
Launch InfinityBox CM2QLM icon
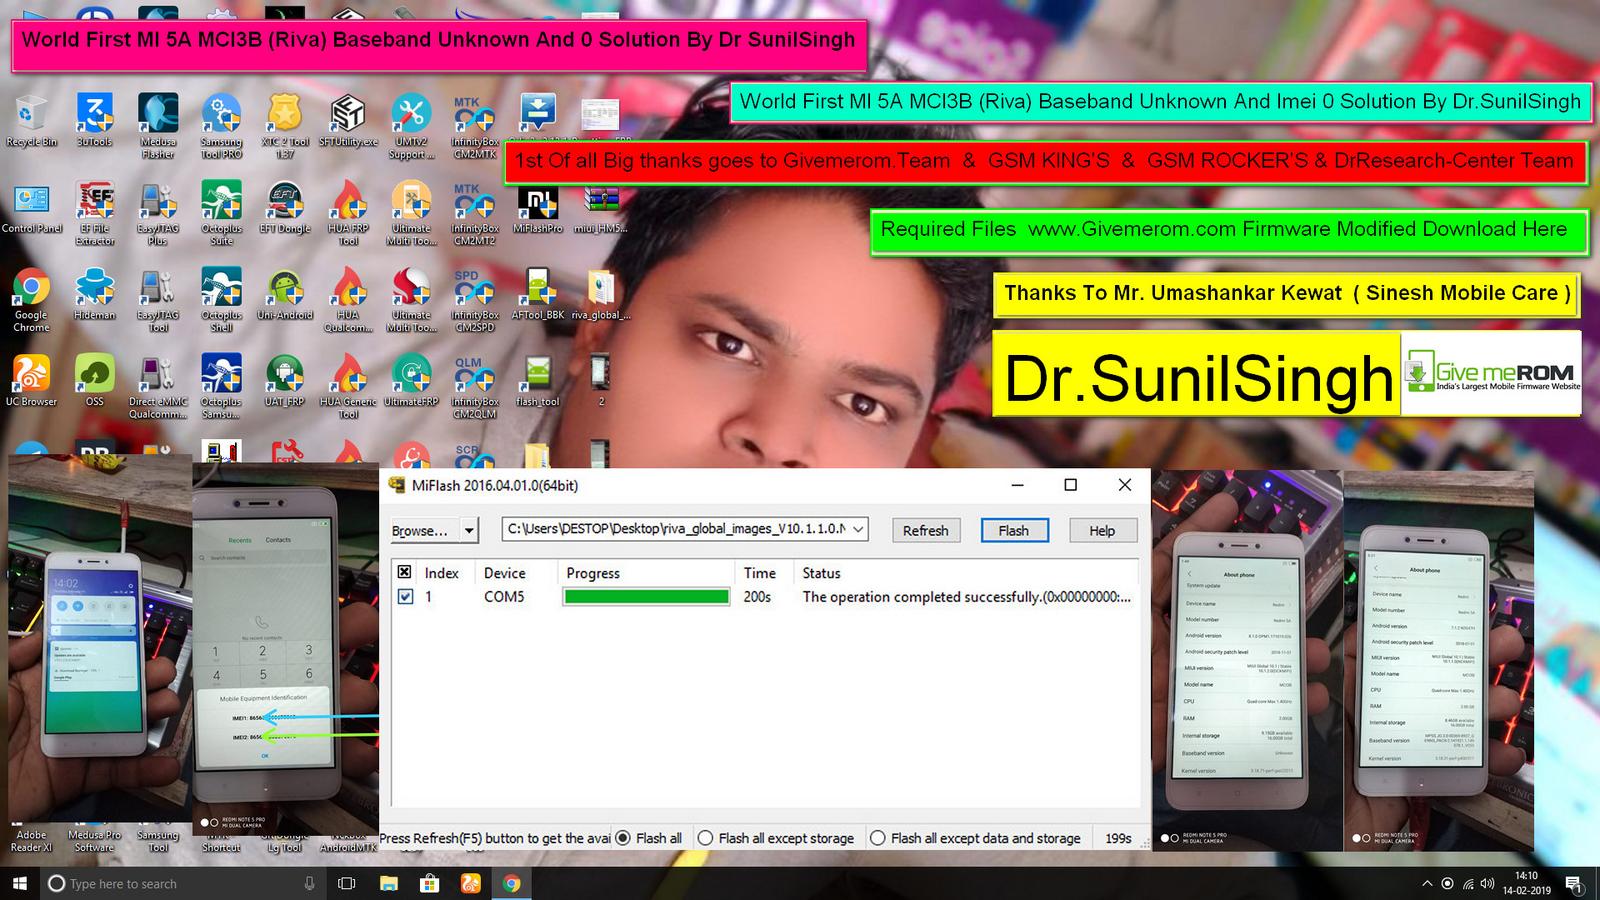(475, 387)
